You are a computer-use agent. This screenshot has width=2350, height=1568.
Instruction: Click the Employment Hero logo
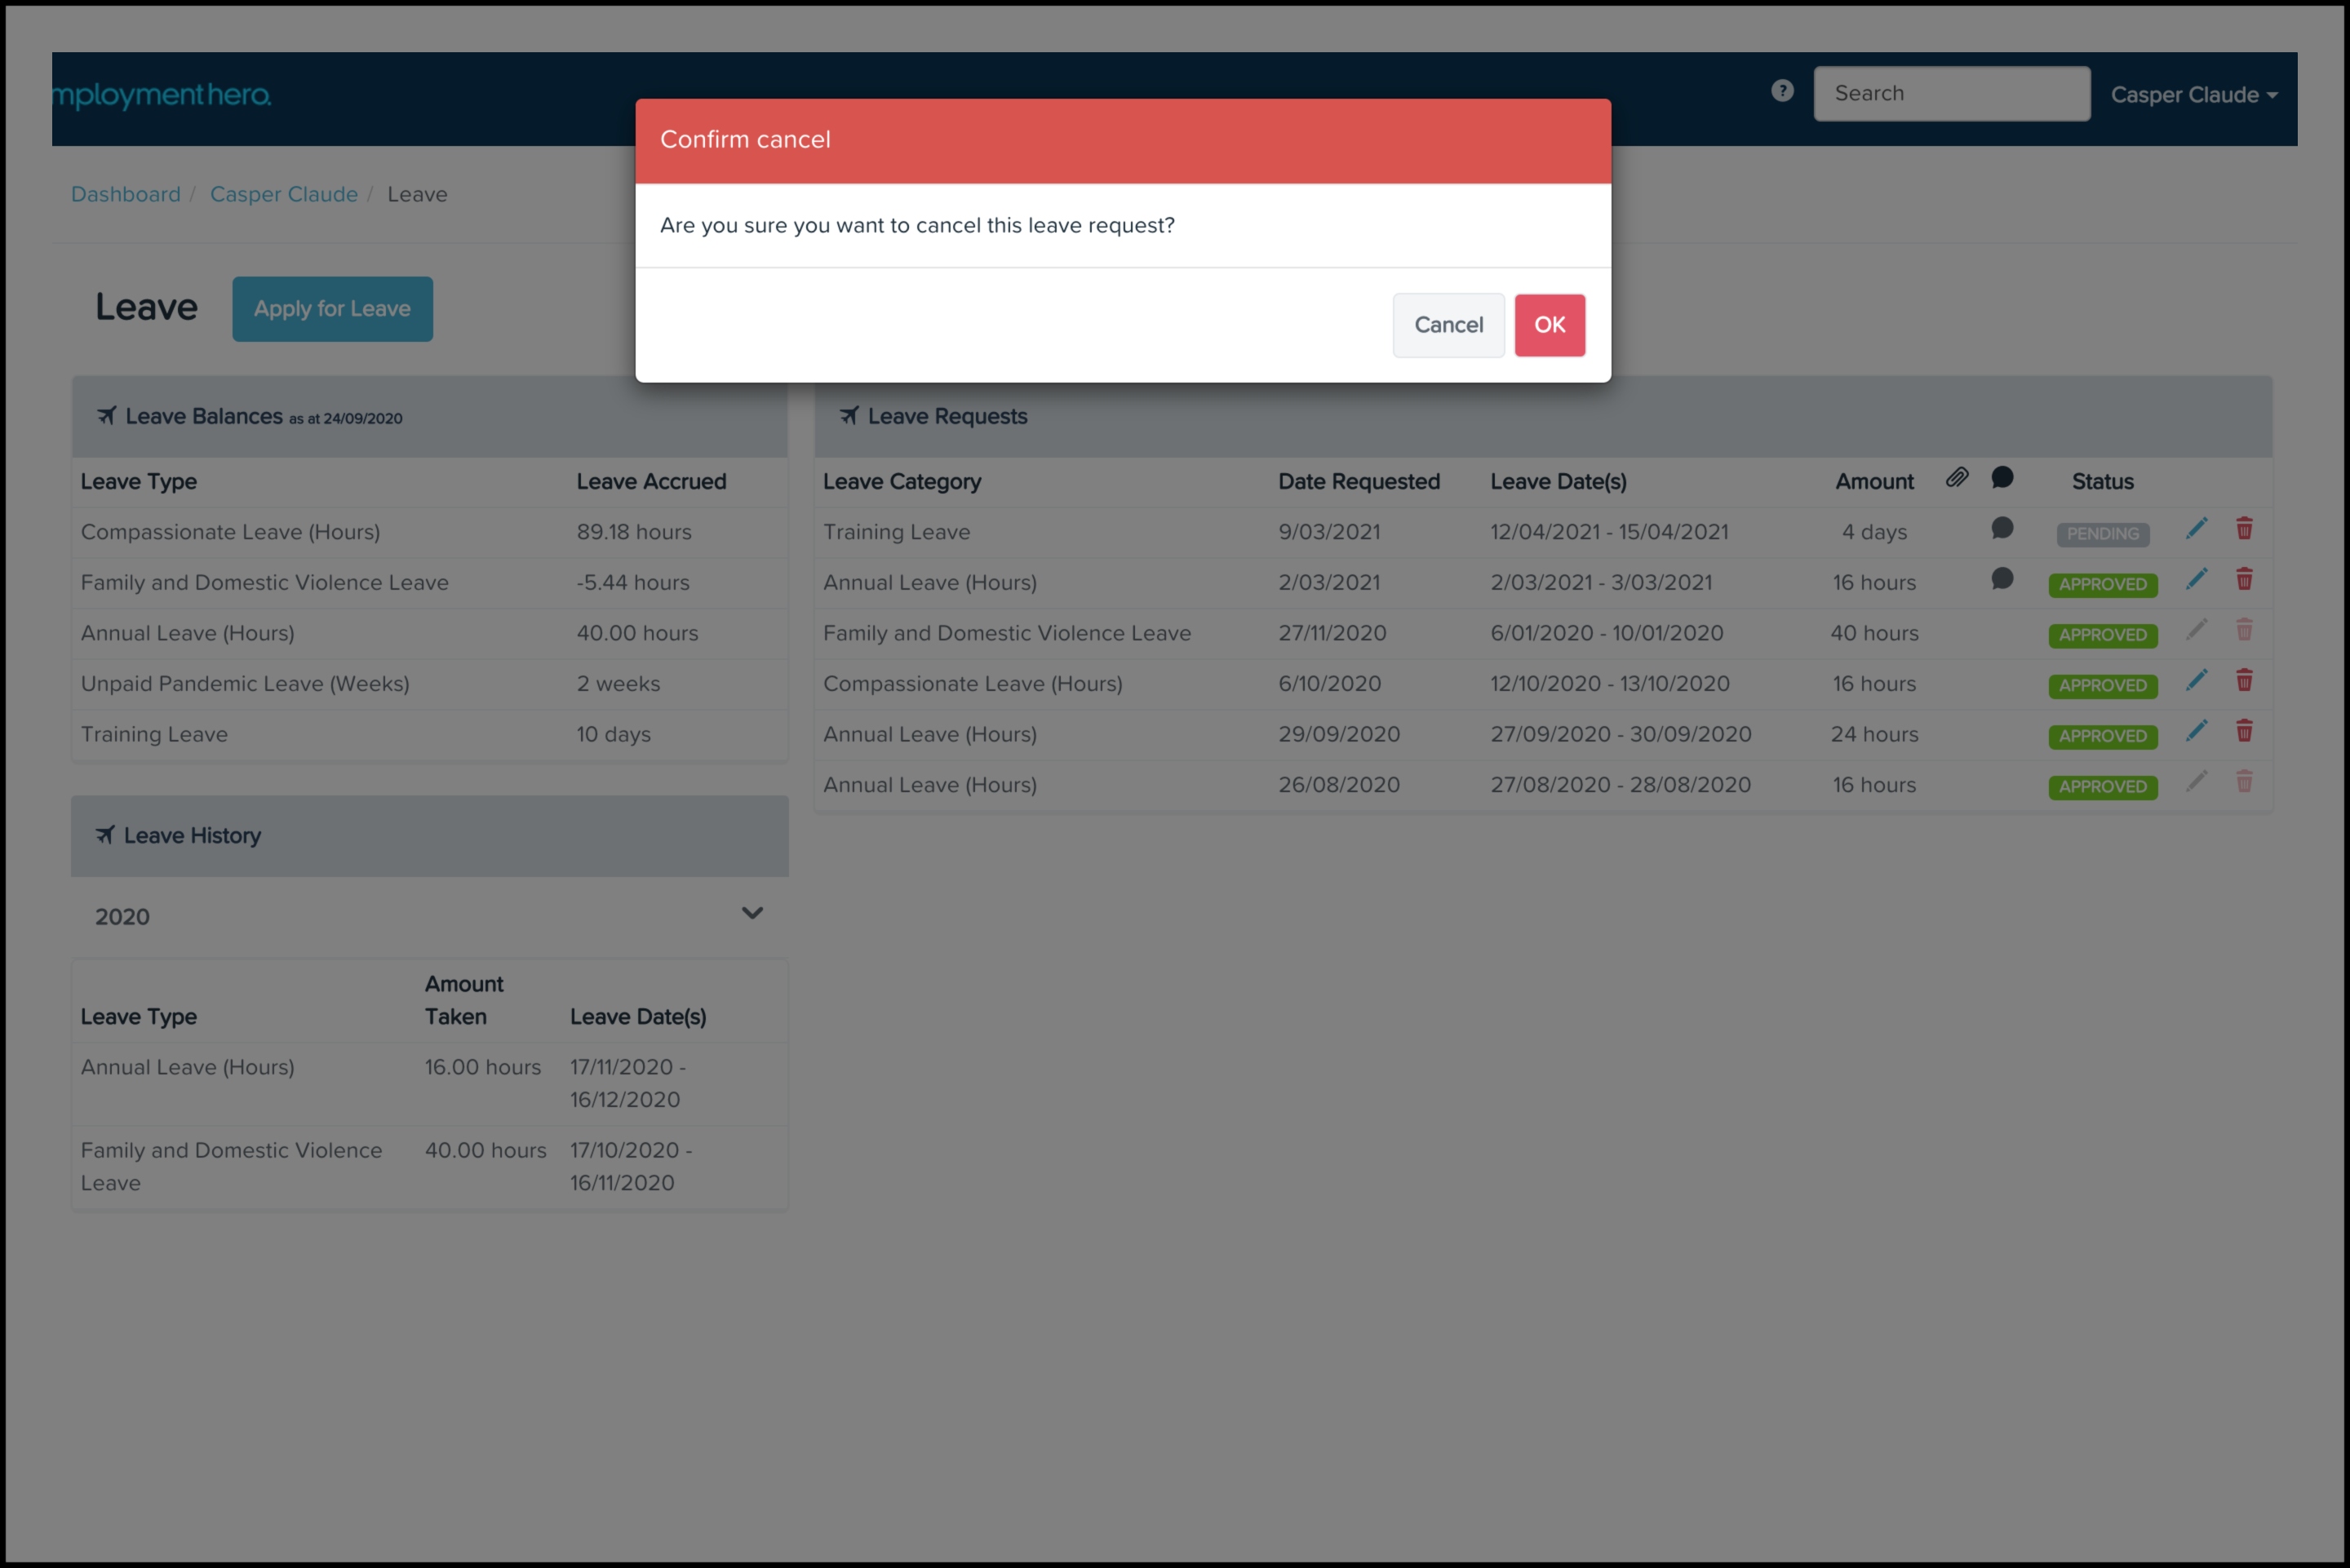click(161, 95)
